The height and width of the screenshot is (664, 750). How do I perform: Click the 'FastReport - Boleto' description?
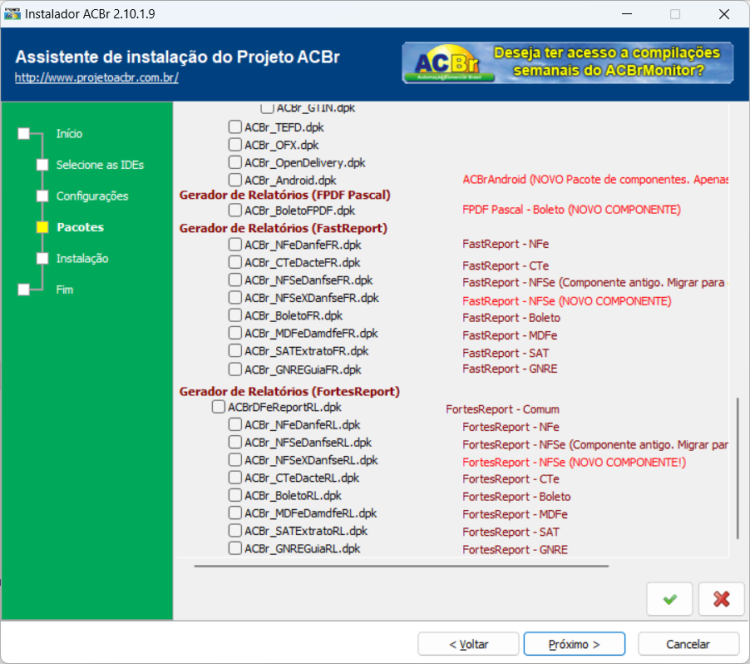pos(511,318)
